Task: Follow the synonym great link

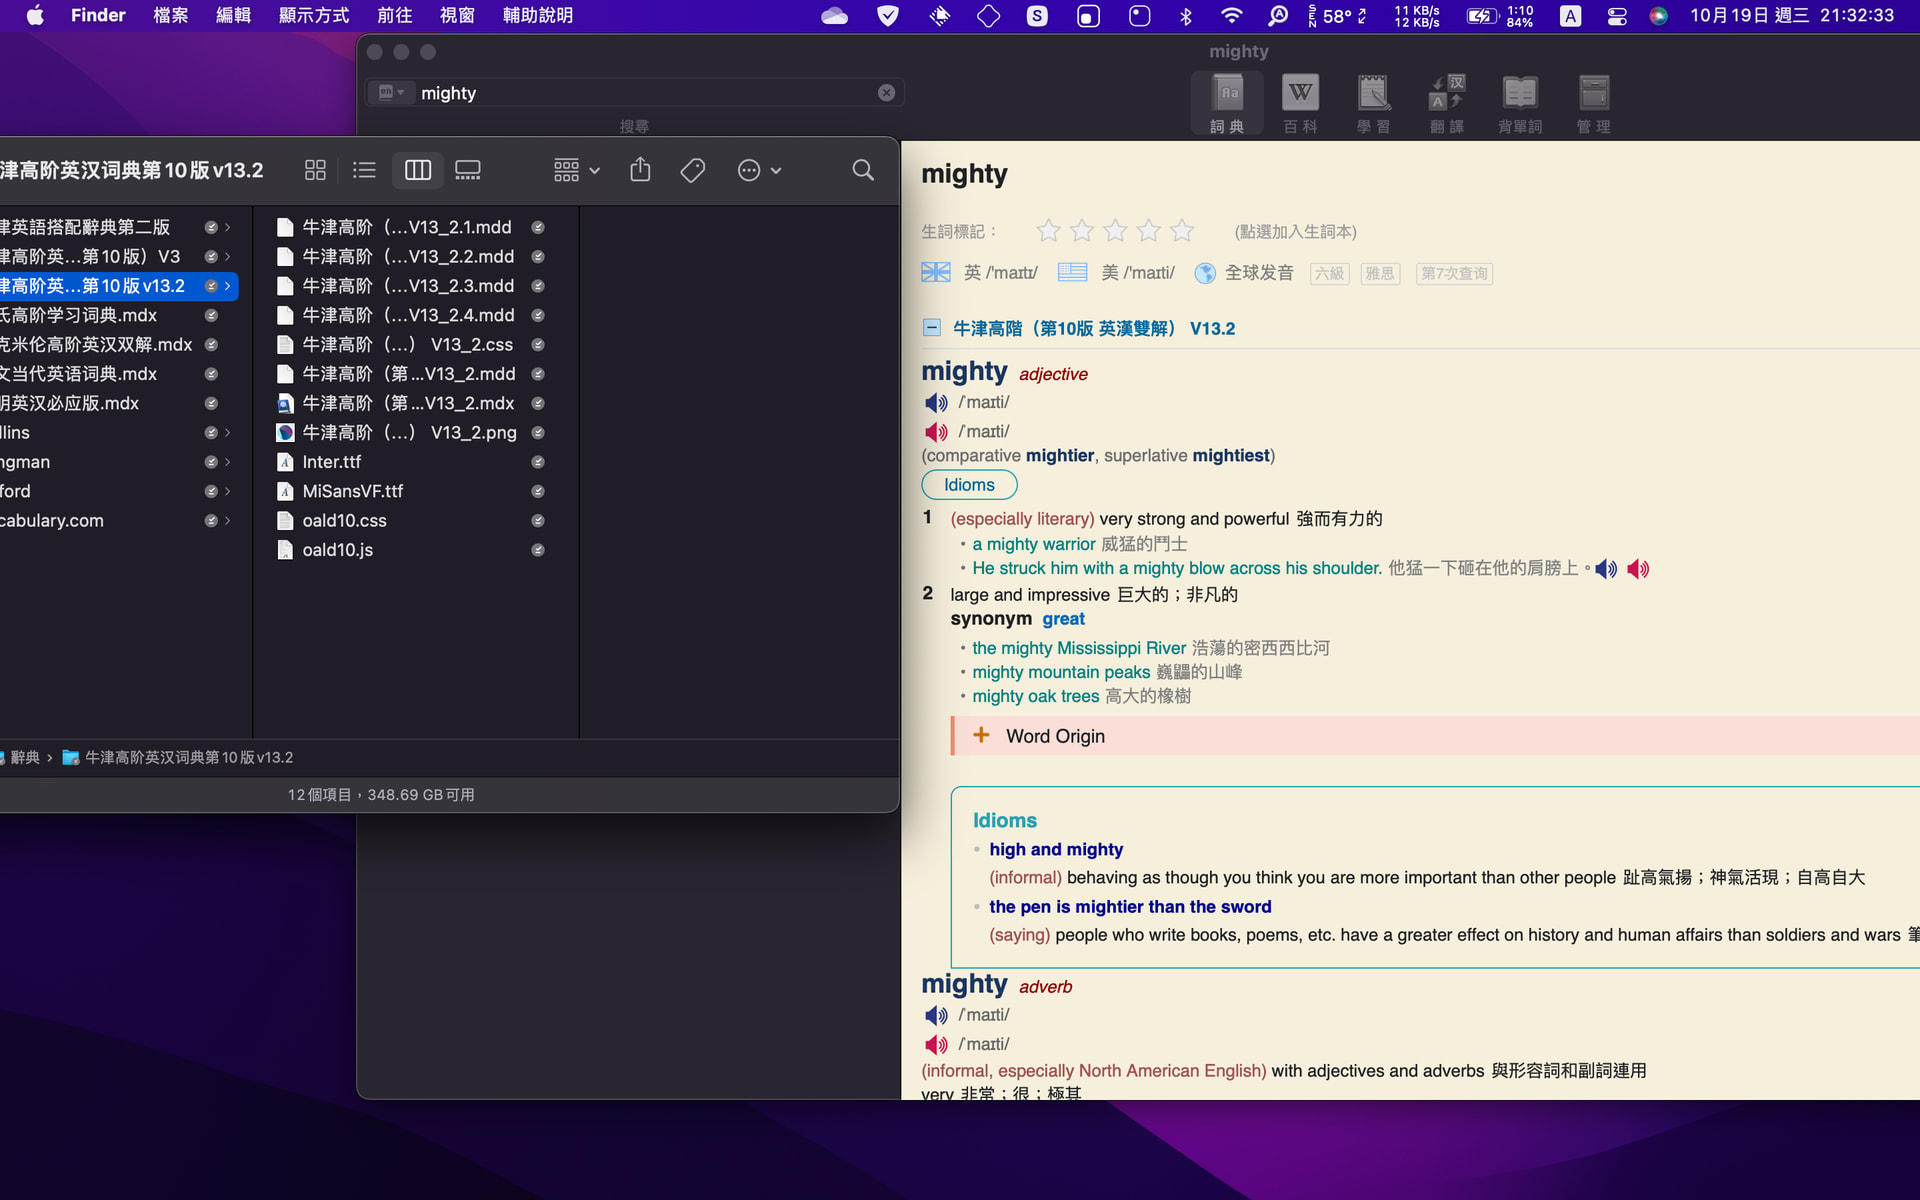Action: [x=1063, y=619]
